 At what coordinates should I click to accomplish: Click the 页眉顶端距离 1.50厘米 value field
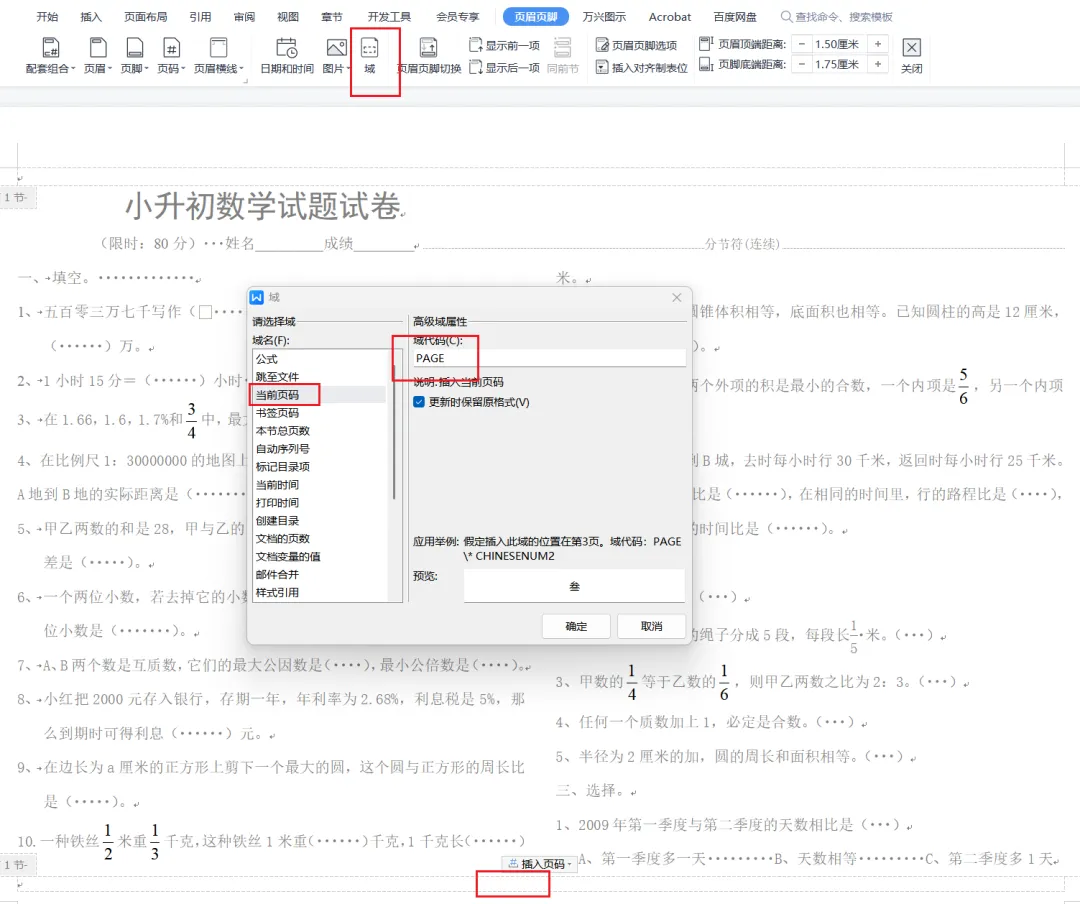(x=840, y=44)
